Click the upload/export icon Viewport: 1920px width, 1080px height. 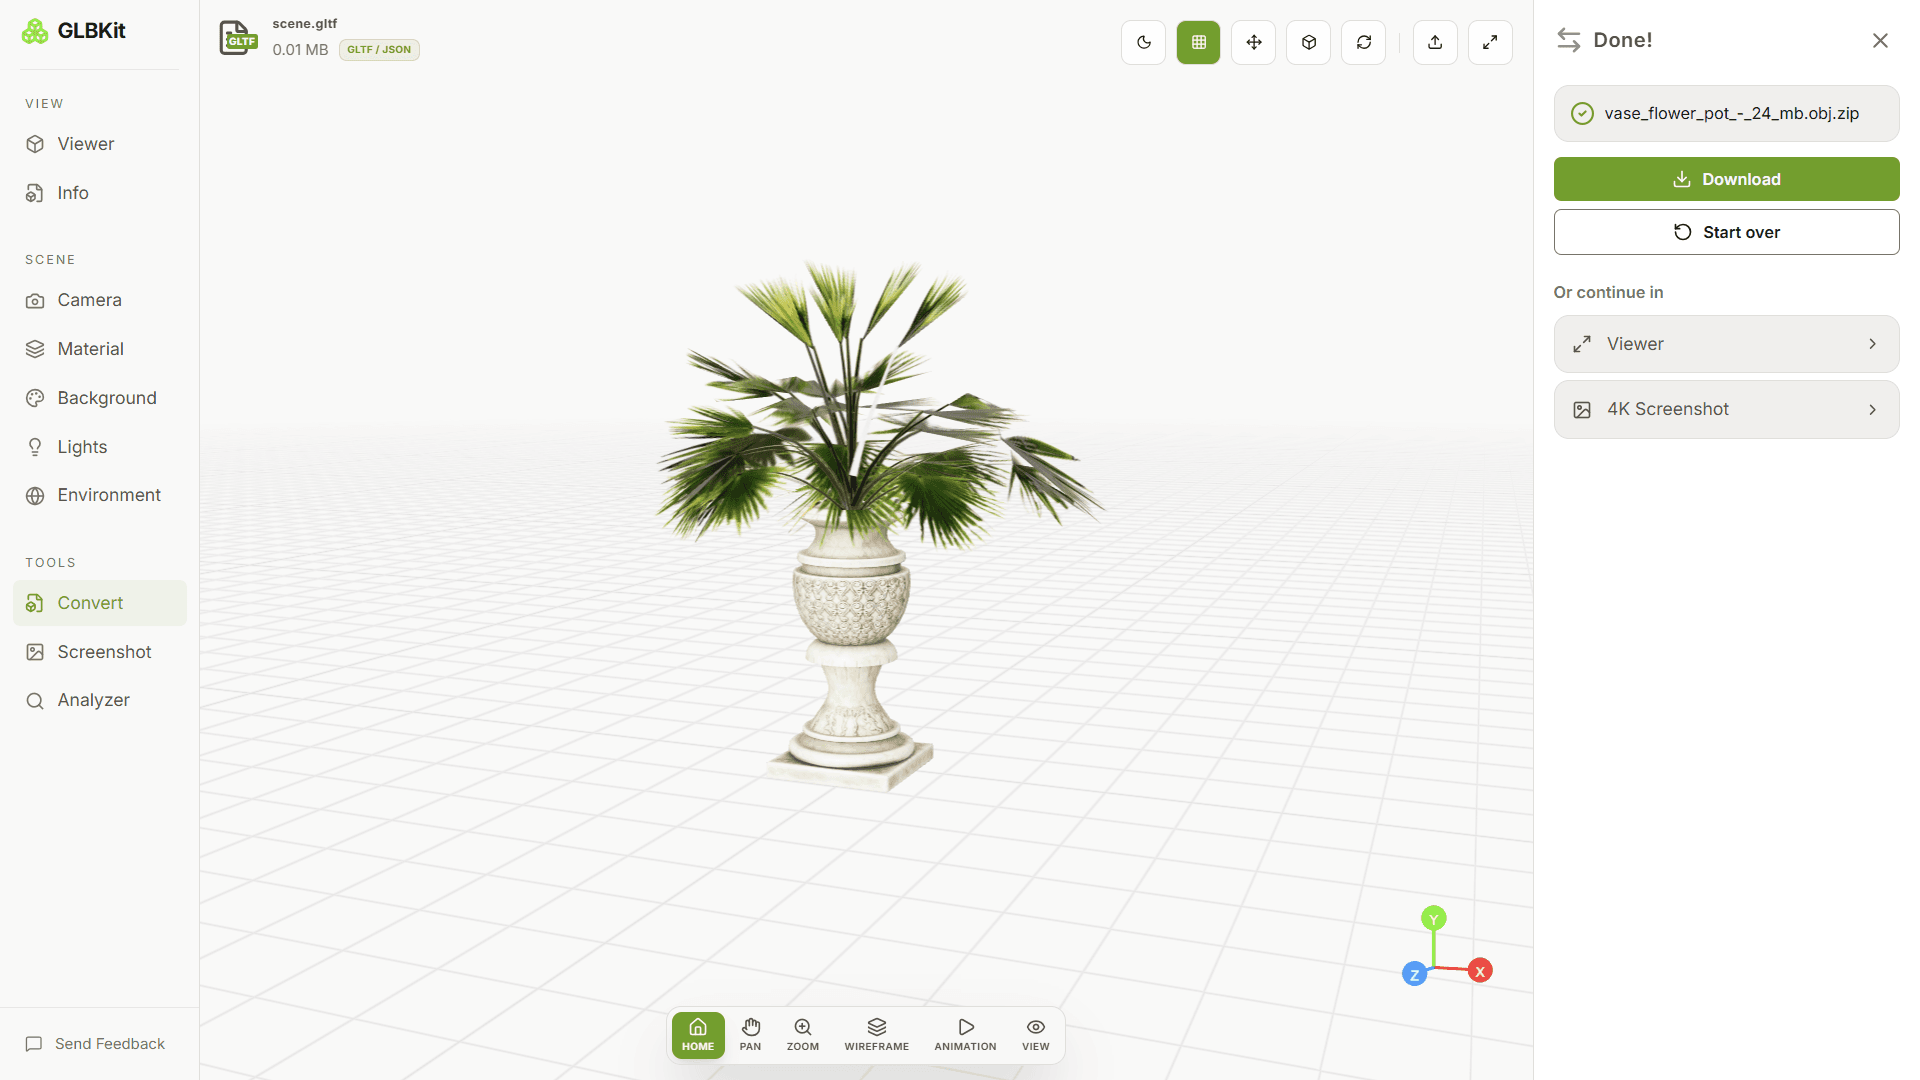pyautogui.click(x=1435, y=42)
